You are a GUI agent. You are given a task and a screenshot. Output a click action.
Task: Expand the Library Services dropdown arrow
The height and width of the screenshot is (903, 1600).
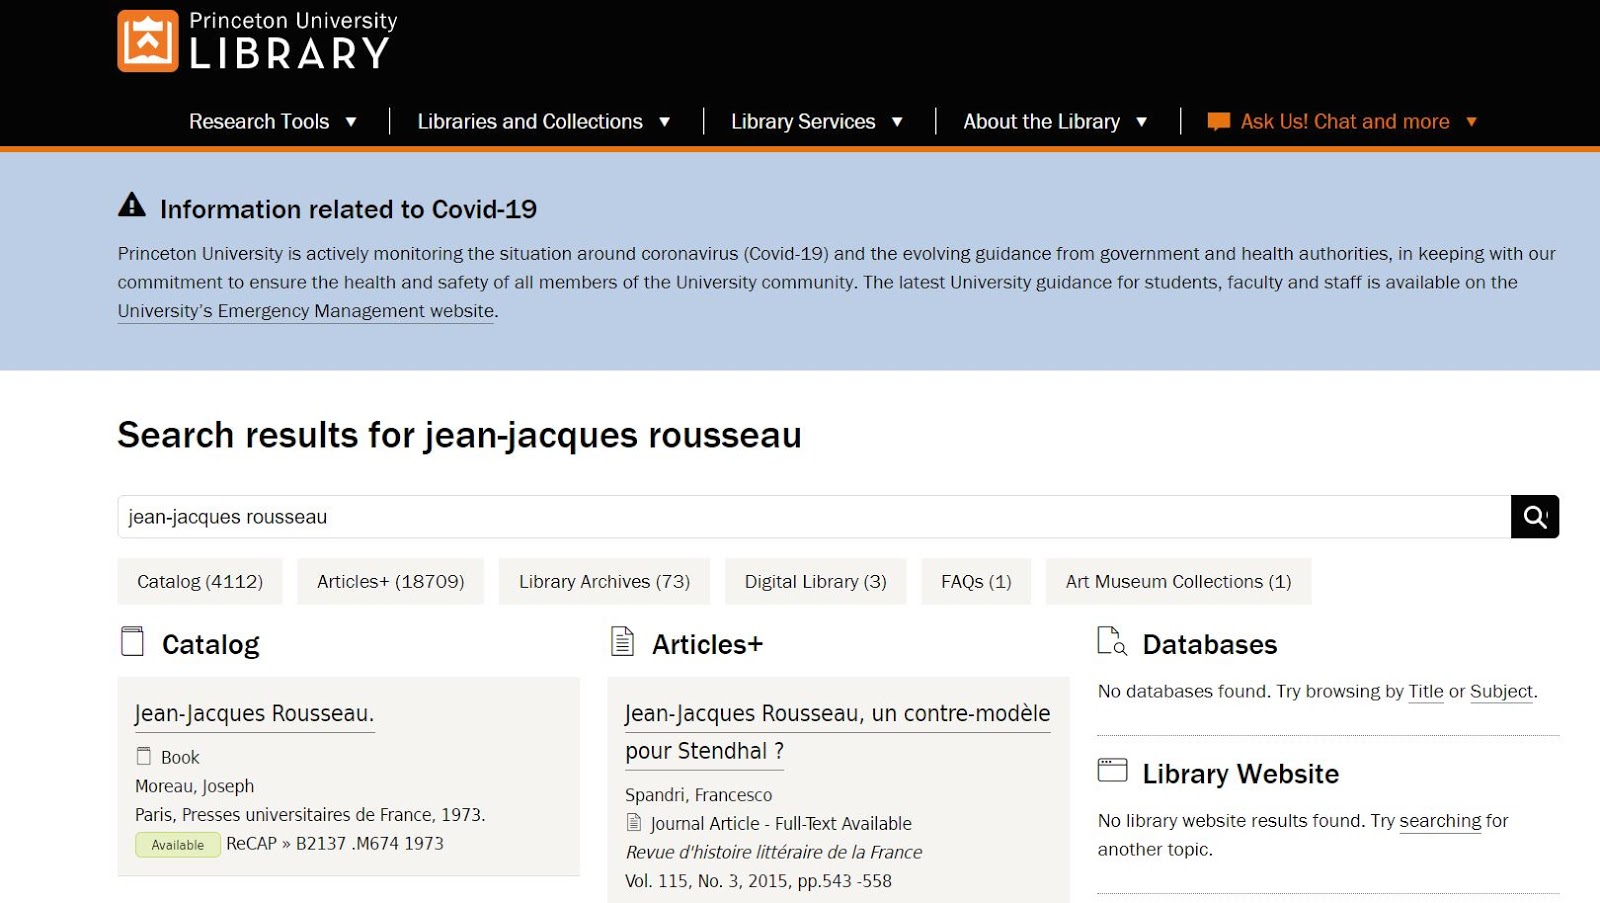897,122
